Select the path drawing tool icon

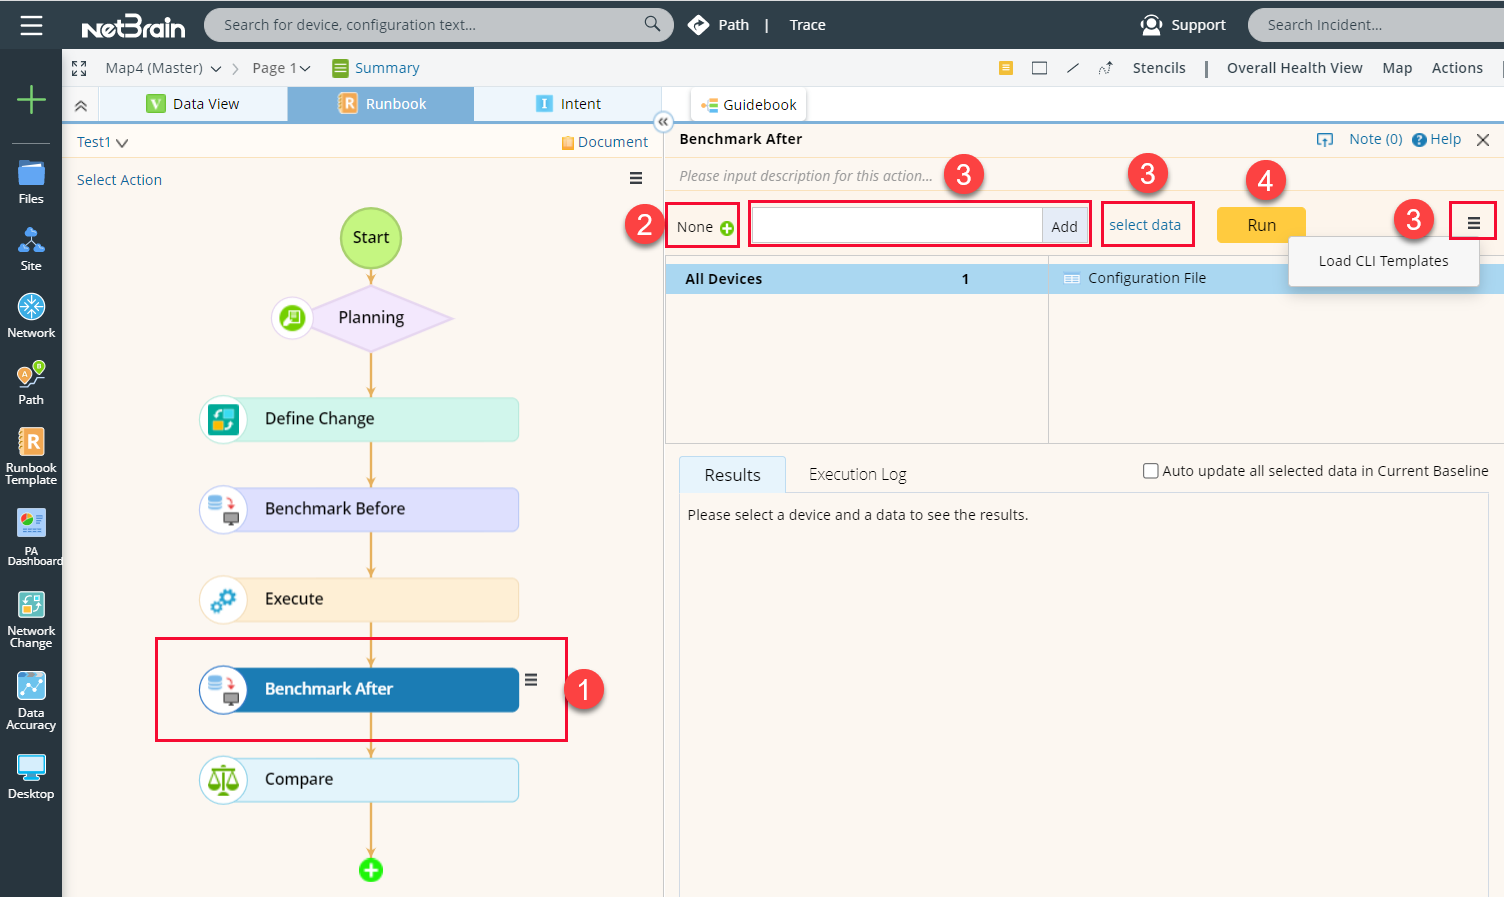[1106, 68]
